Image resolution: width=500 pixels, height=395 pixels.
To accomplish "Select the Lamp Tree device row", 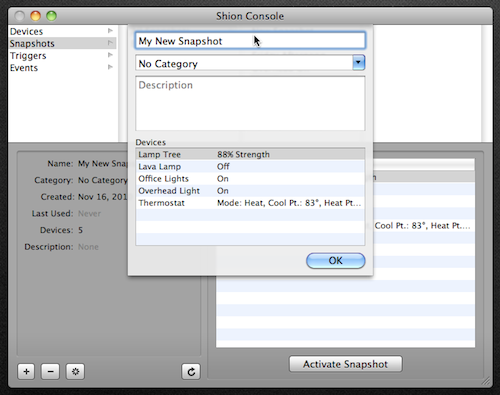I will coord(250,154).
